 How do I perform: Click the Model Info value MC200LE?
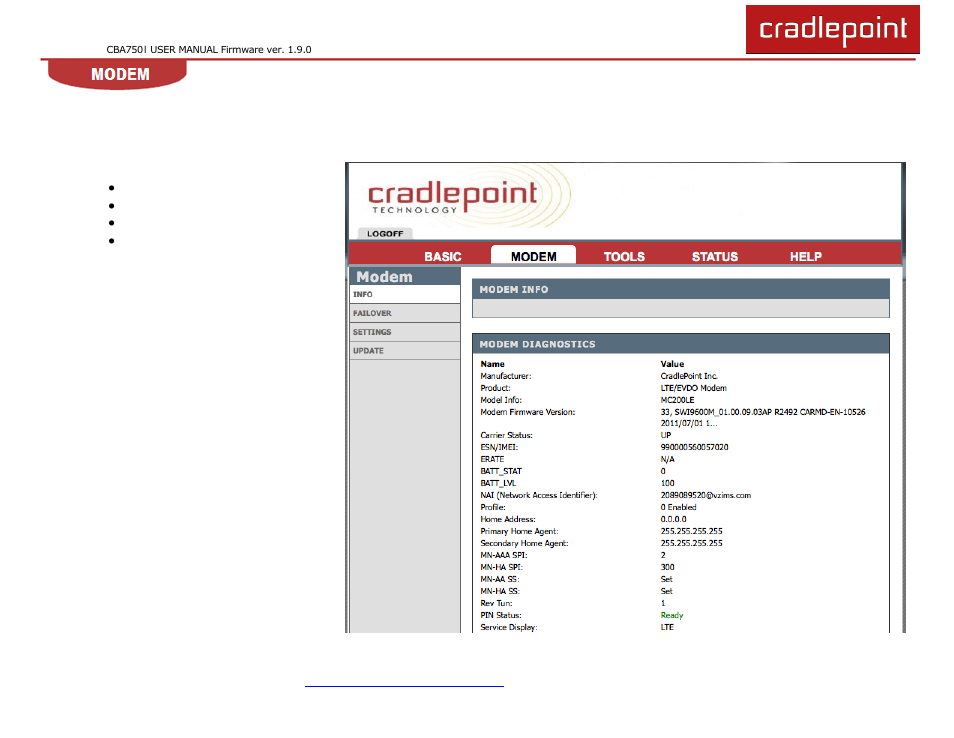coord(677,400)
